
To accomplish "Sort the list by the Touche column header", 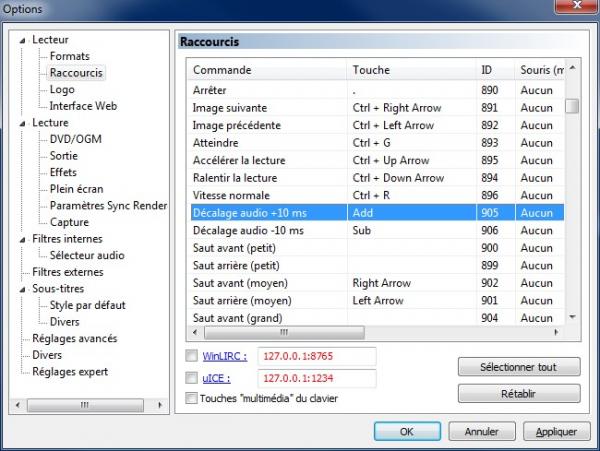I will pyautogui.click(x=410, y=70).
